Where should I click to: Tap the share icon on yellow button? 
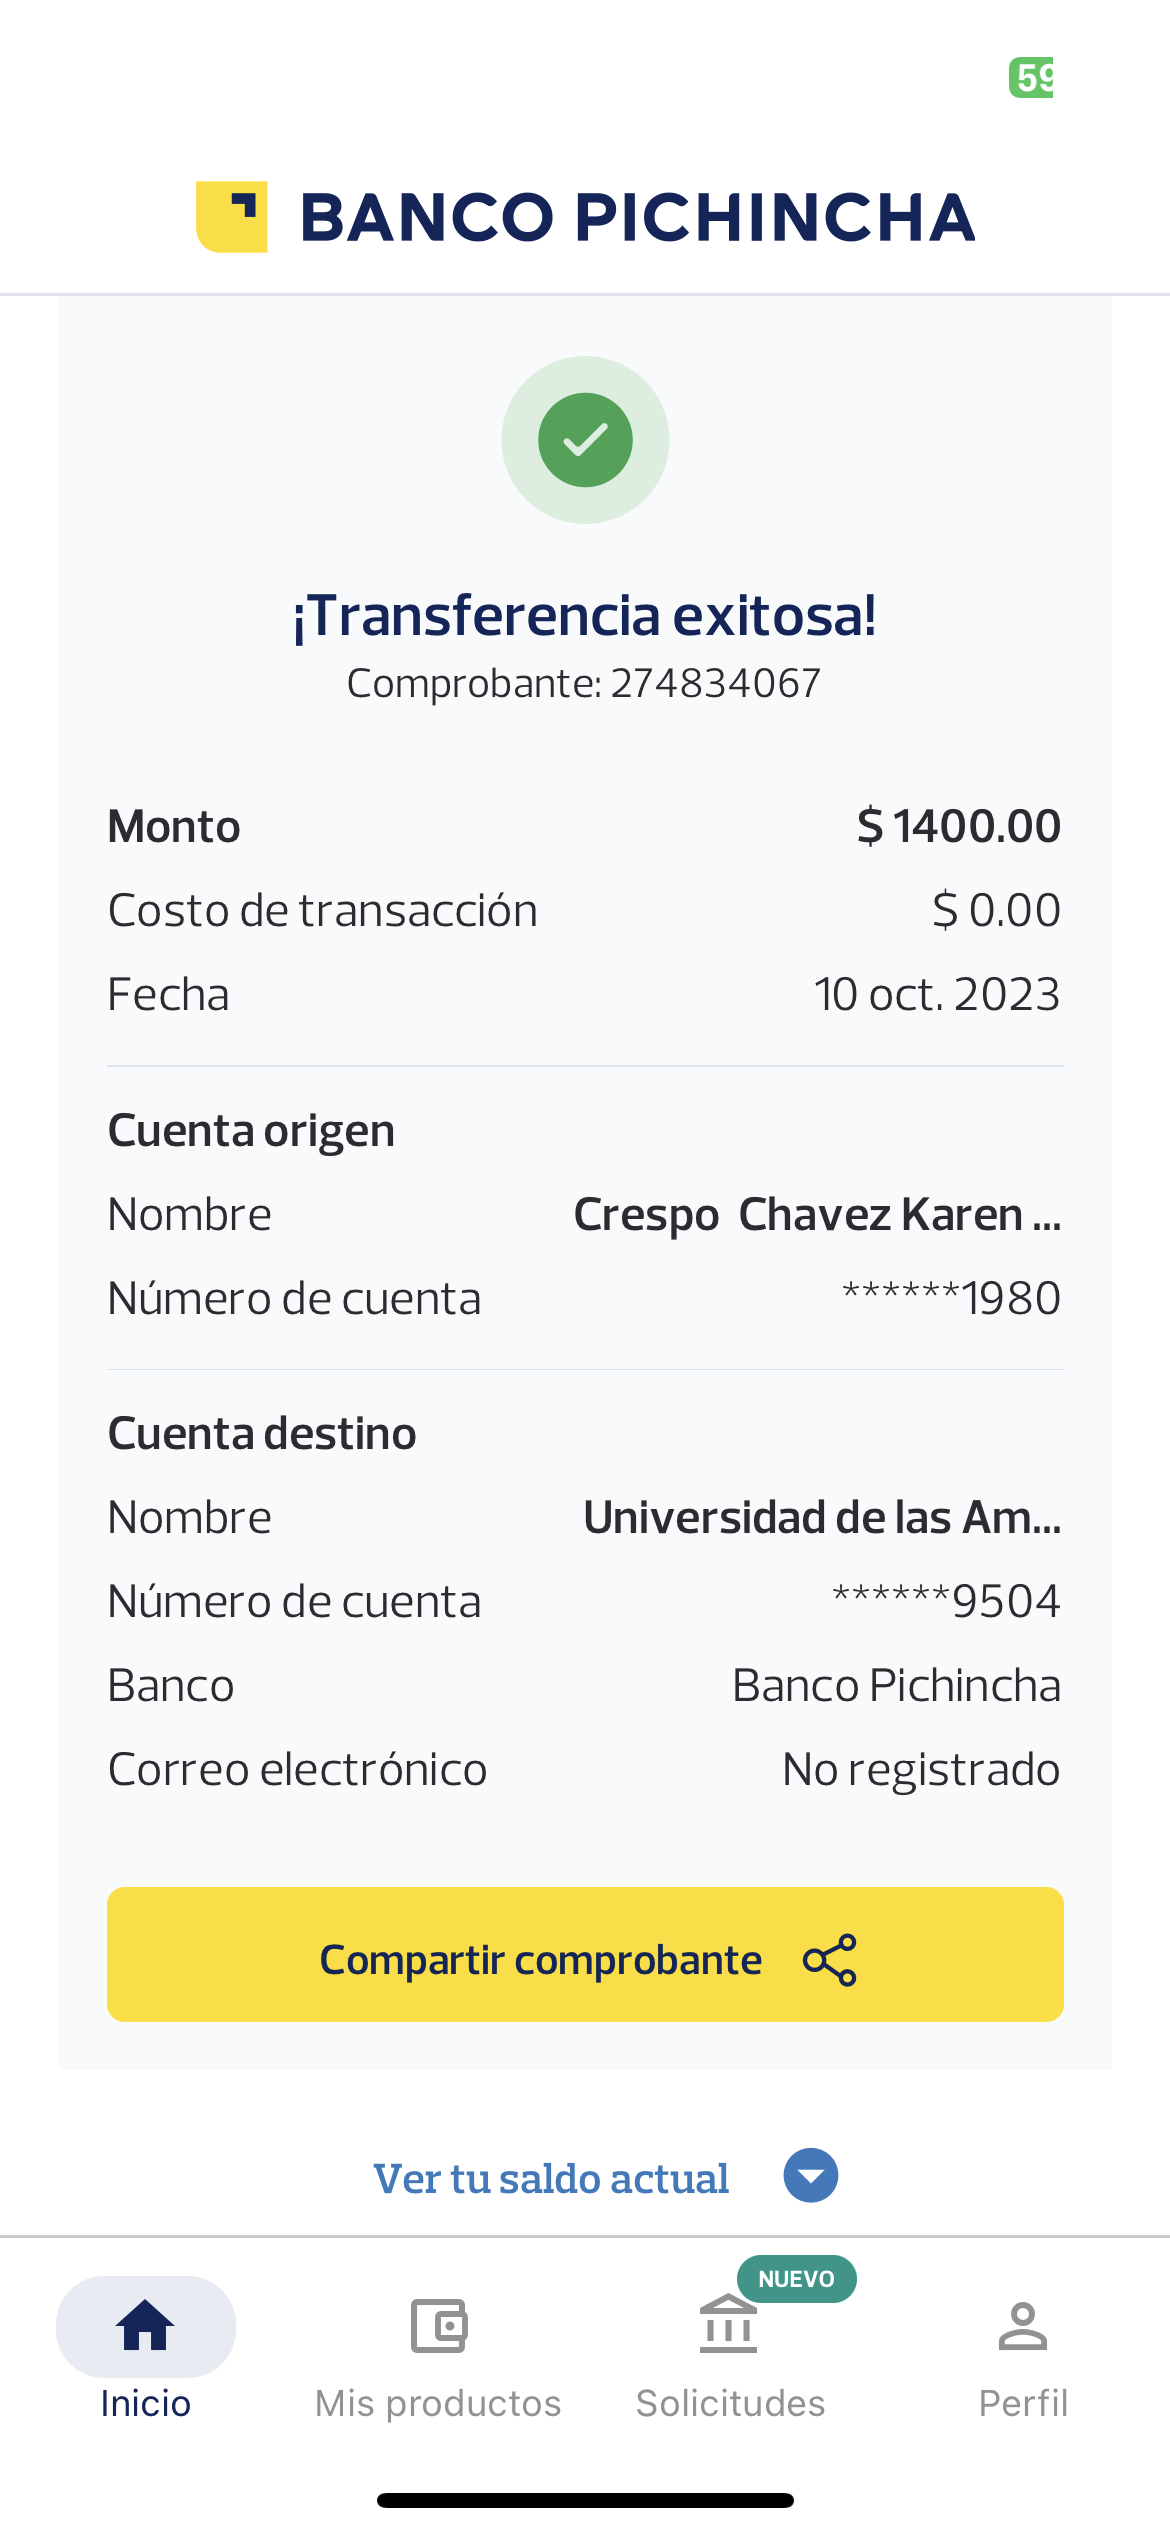830,1960
